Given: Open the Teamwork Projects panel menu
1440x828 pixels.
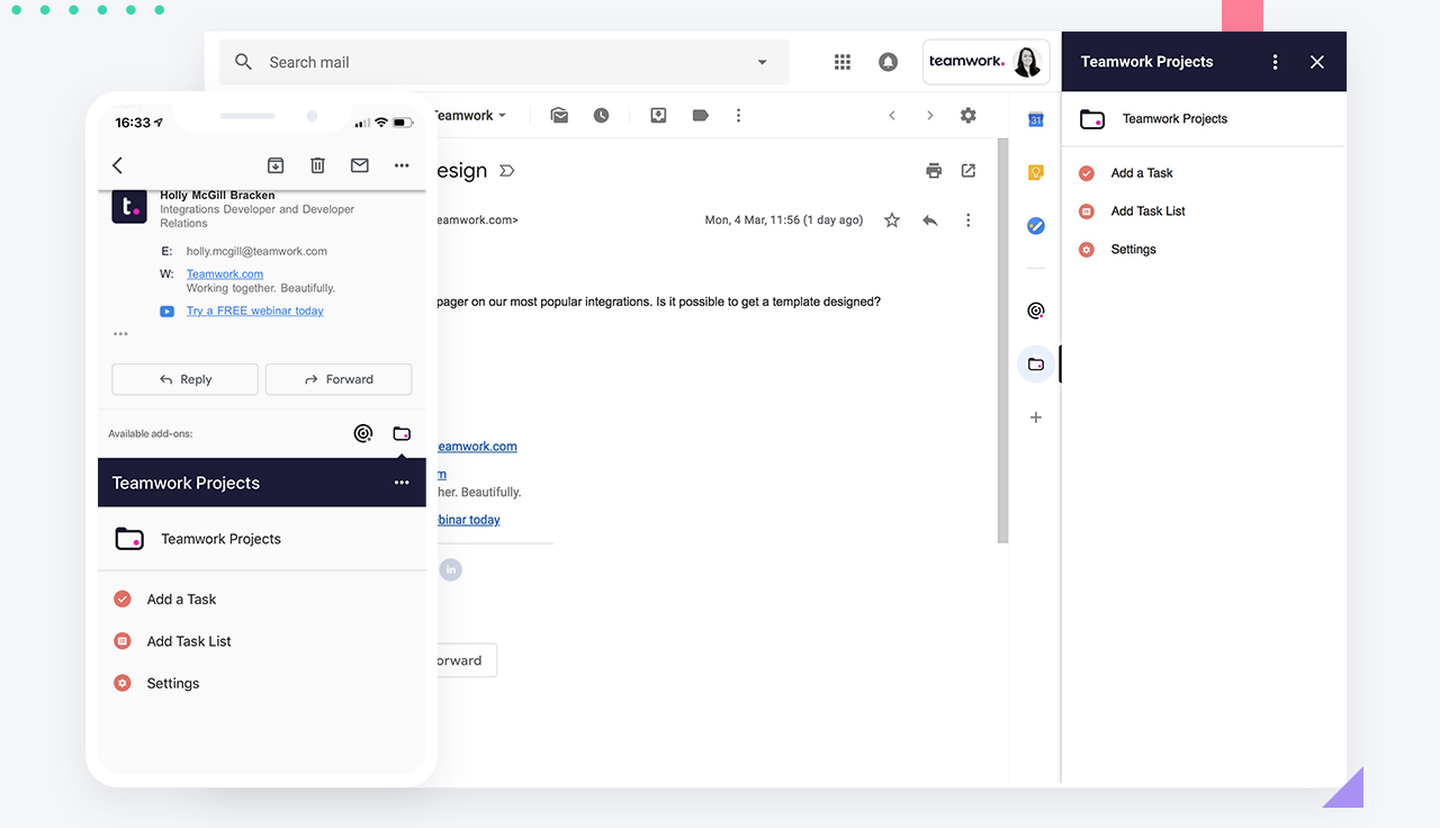Looking at the screenshot, I should [1274, 61].
